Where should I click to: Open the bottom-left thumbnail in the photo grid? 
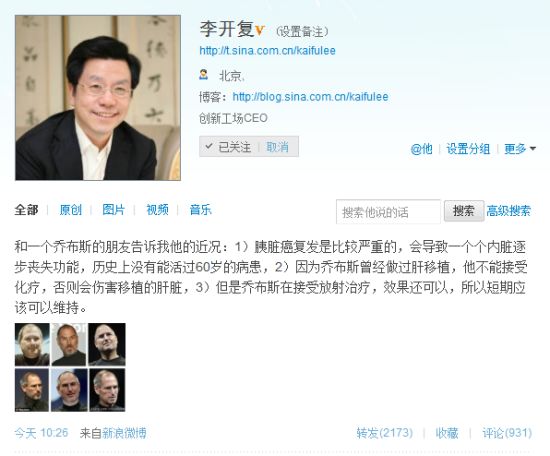pos(32,390)
